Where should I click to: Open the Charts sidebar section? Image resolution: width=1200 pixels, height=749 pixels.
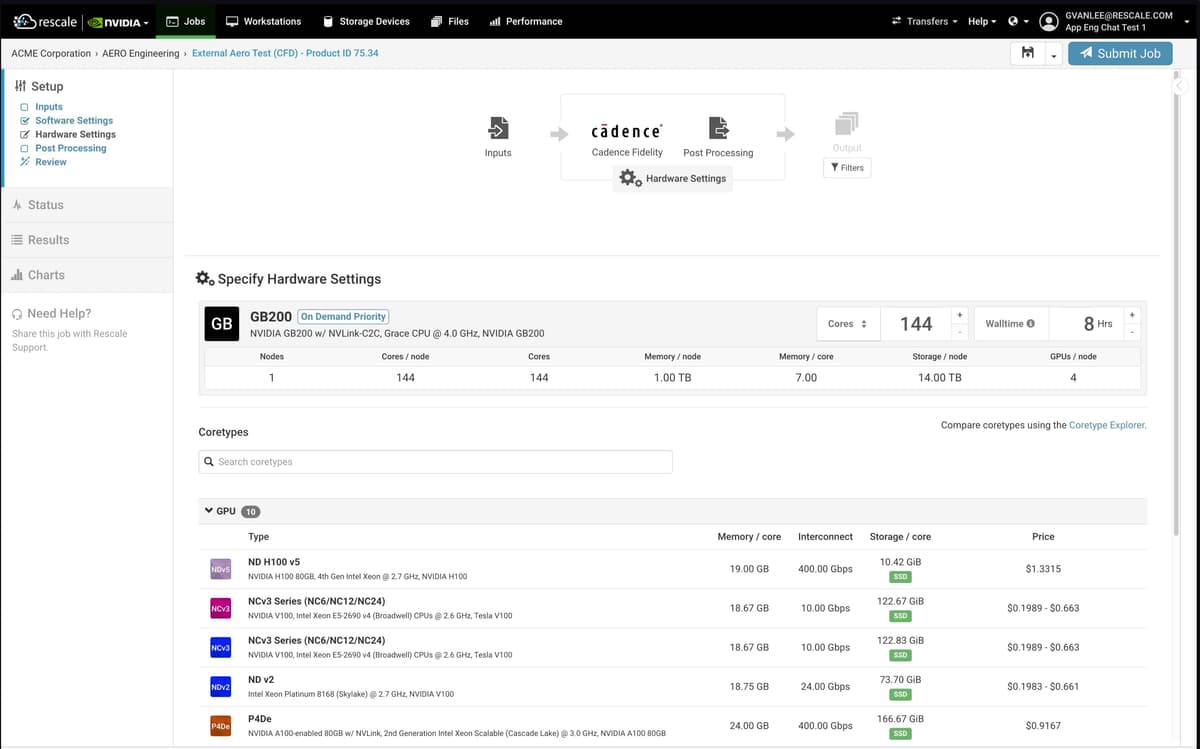point(86,275)
